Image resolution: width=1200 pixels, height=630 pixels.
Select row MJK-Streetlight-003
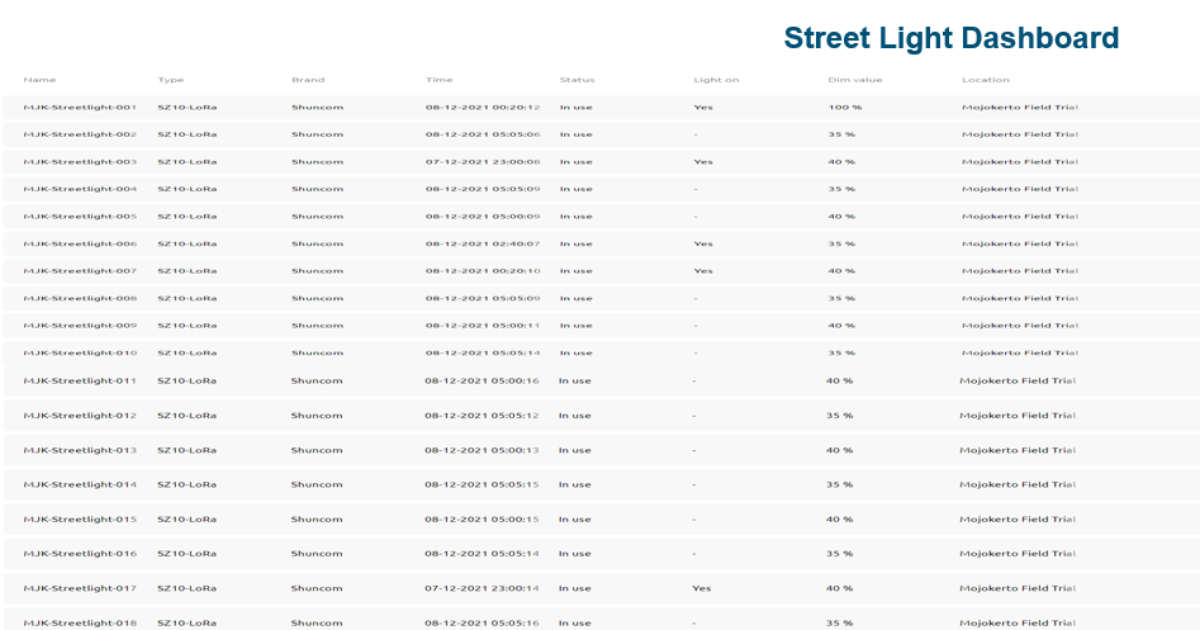600,161
